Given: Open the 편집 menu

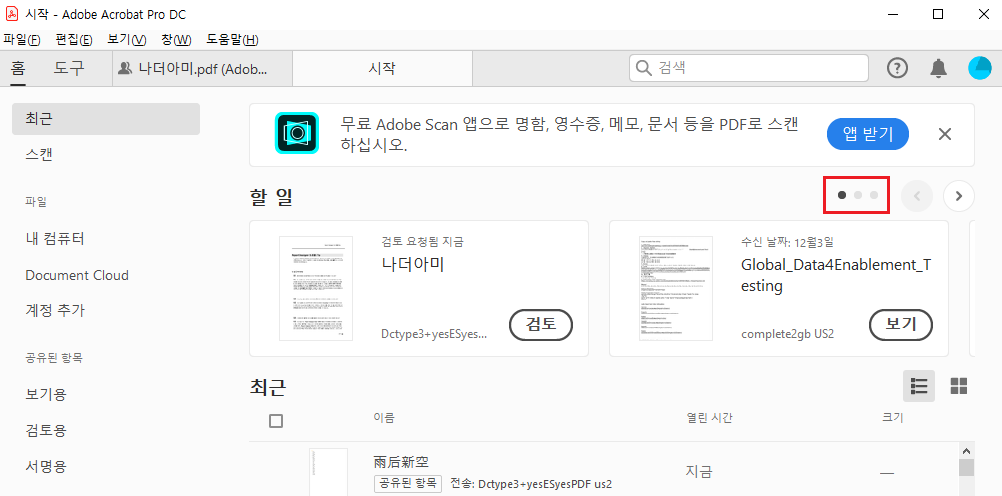Looking at the screenshot, I should (x=73, y=40).
